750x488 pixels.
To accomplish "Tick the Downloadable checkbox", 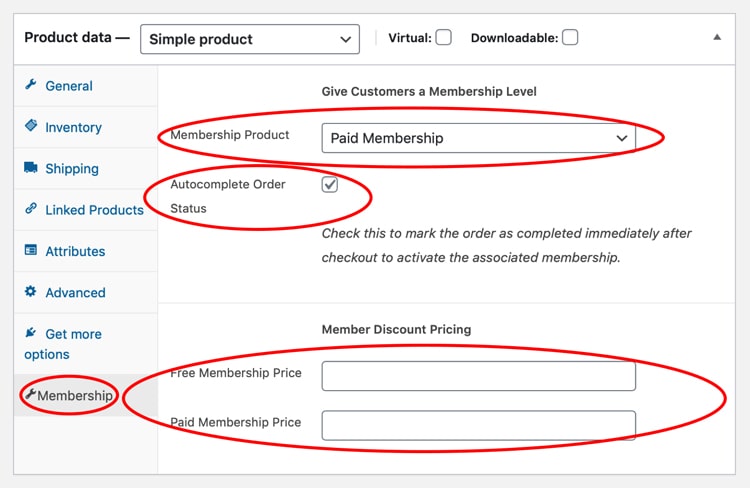I will (570, 37).
